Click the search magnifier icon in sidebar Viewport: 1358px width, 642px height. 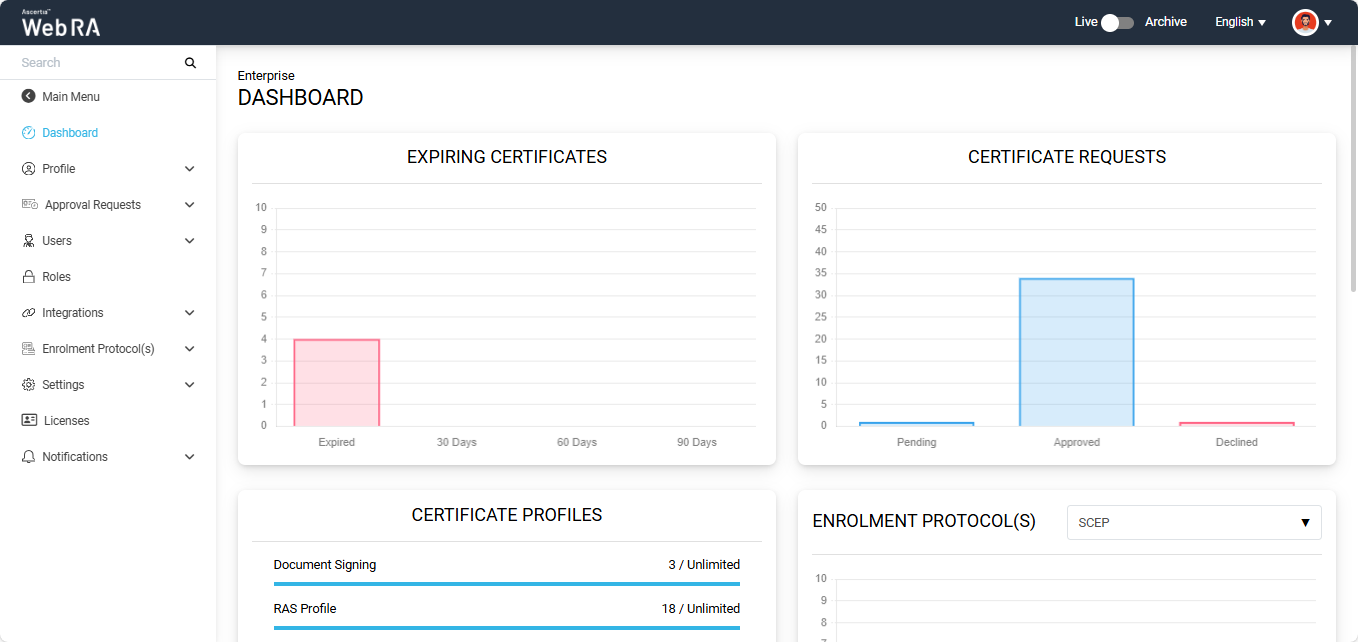[190, 63]
